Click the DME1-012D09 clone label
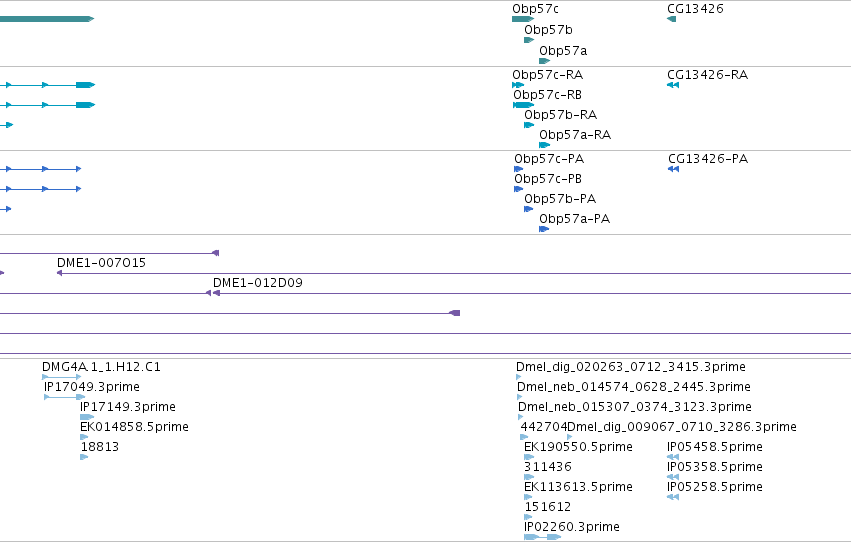 click(258, 283)
